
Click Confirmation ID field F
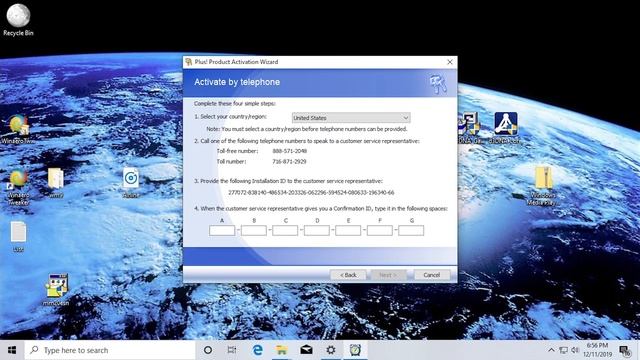click(x=380, y=231)
